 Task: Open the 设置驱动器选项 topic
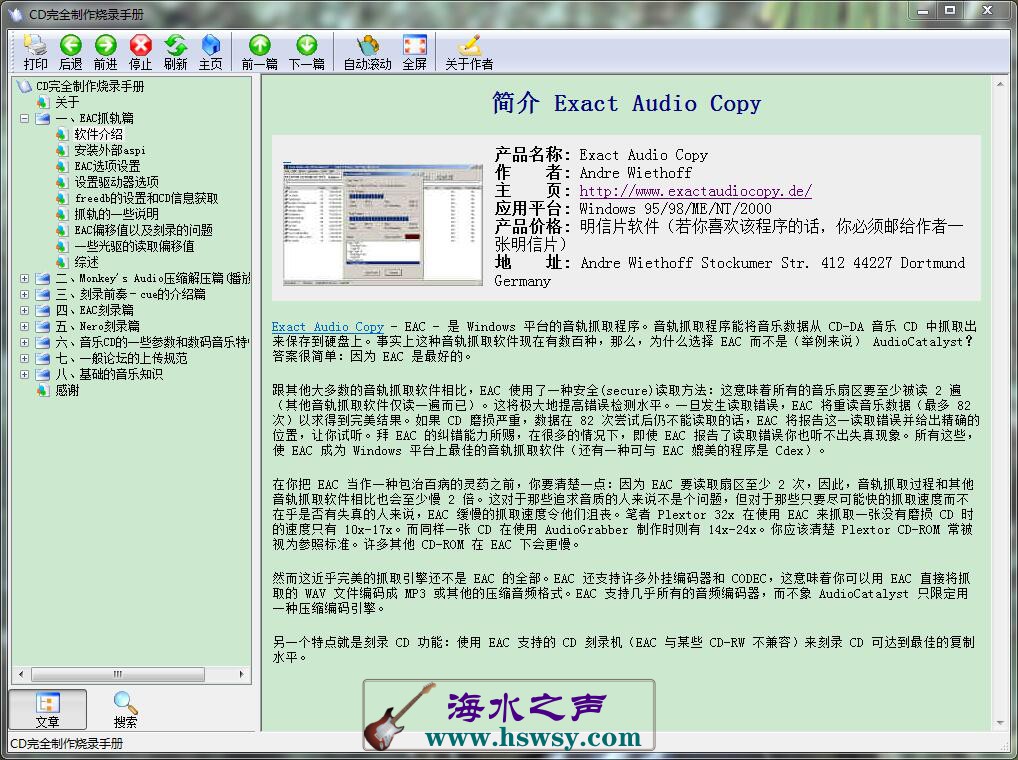pyautogui.click(x=116, y=182)
